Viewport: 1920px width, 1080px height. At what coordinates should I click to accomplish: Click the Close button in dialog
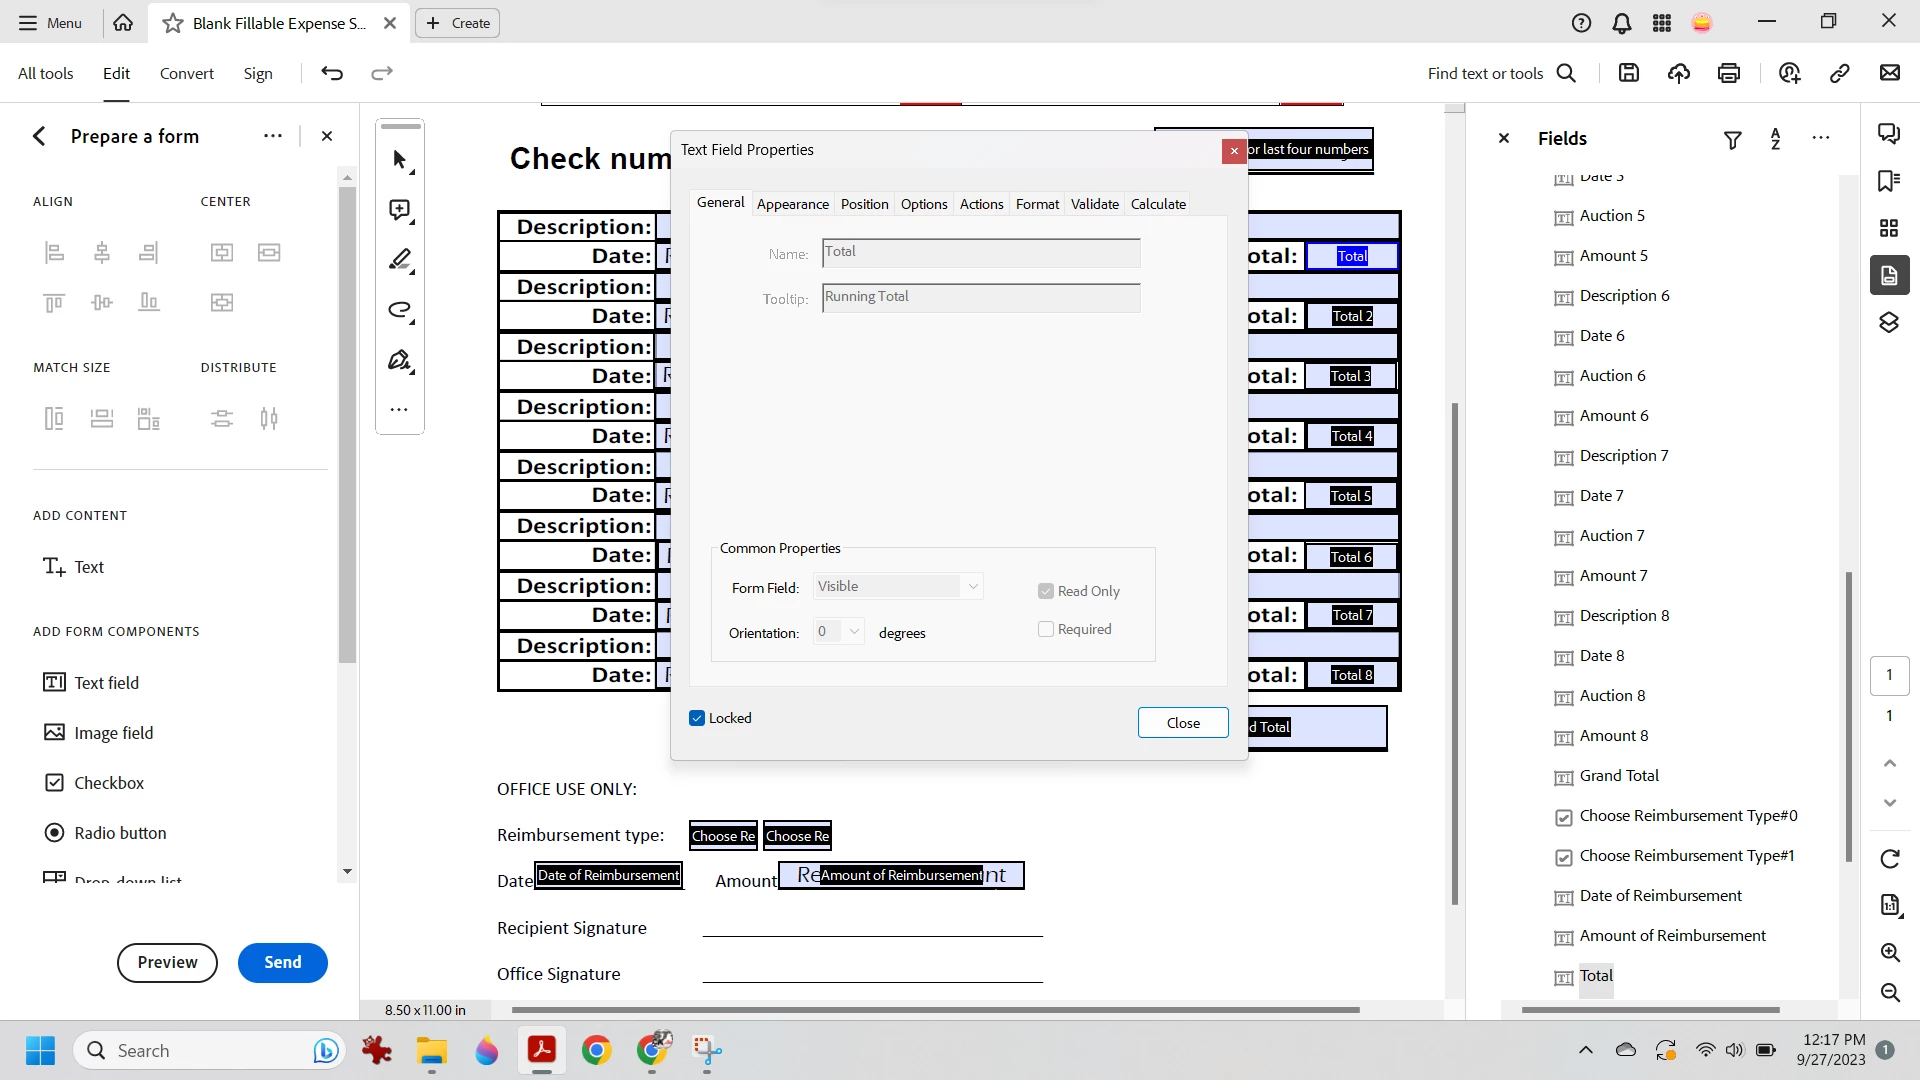click(x=1183, y=723)
